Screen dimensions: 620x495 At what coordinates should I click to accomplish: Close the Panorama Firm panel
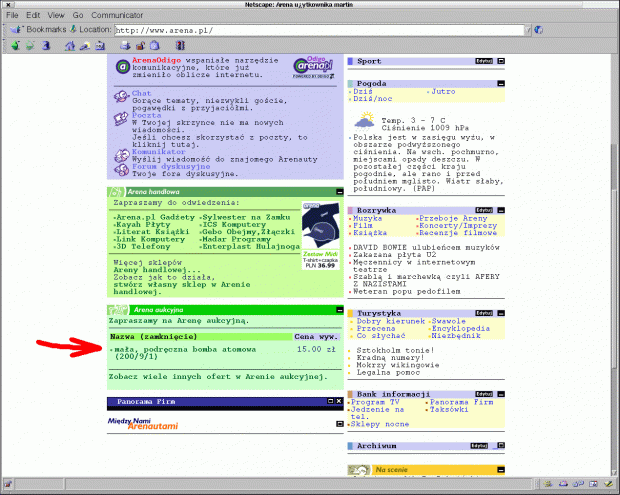tap(339, 401)
